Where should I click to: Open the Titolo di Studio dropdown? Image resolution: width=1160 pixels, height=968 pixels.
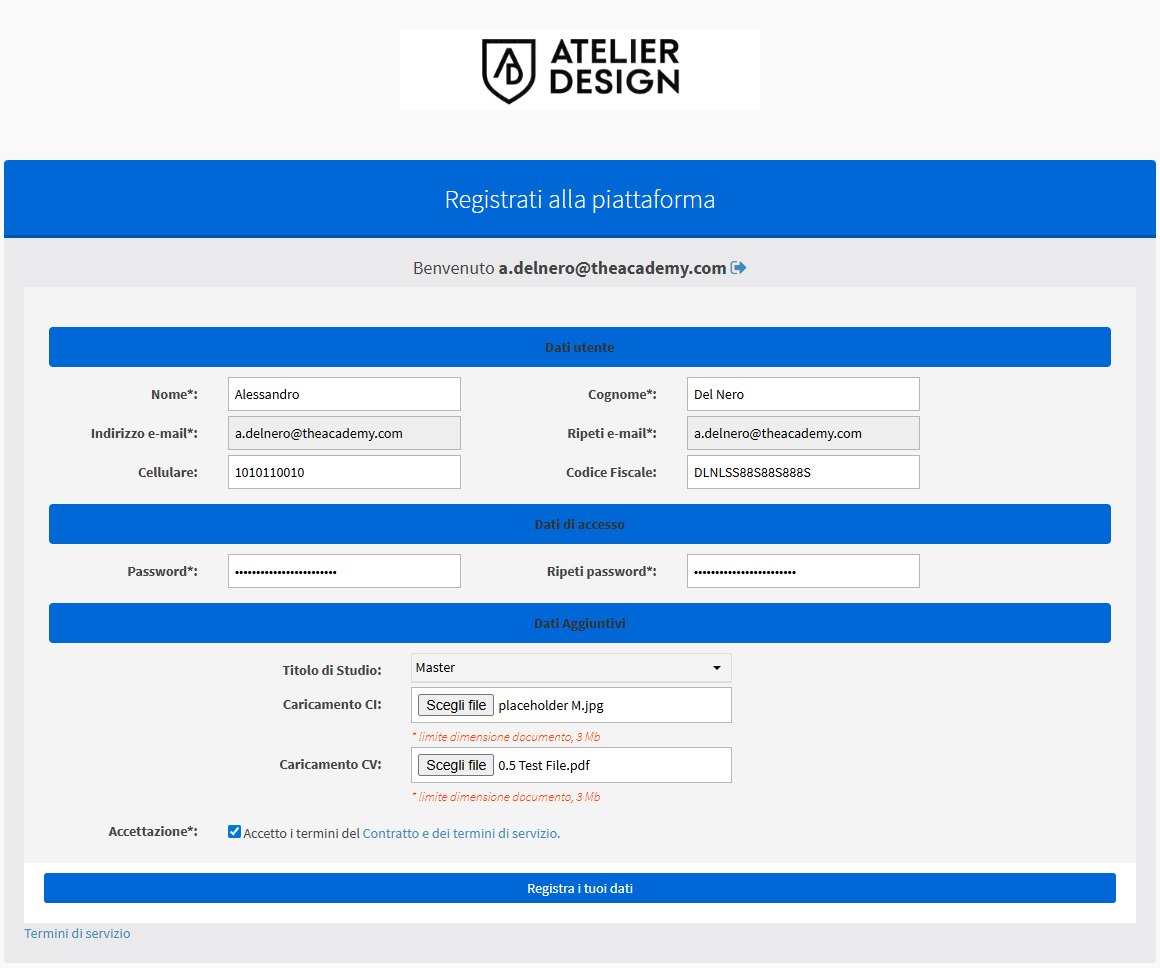pos(571,668)
